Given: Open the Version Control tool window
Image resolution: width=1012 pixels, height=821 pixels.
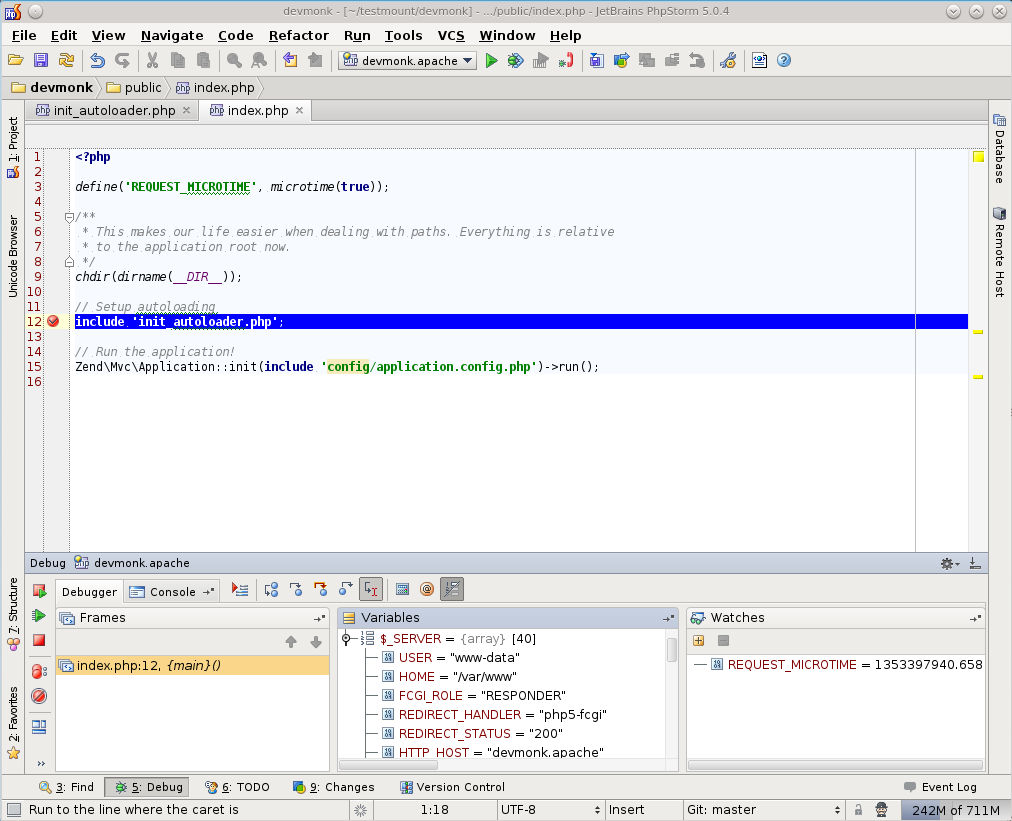Looking at the screenshot, I should point(452,787).
